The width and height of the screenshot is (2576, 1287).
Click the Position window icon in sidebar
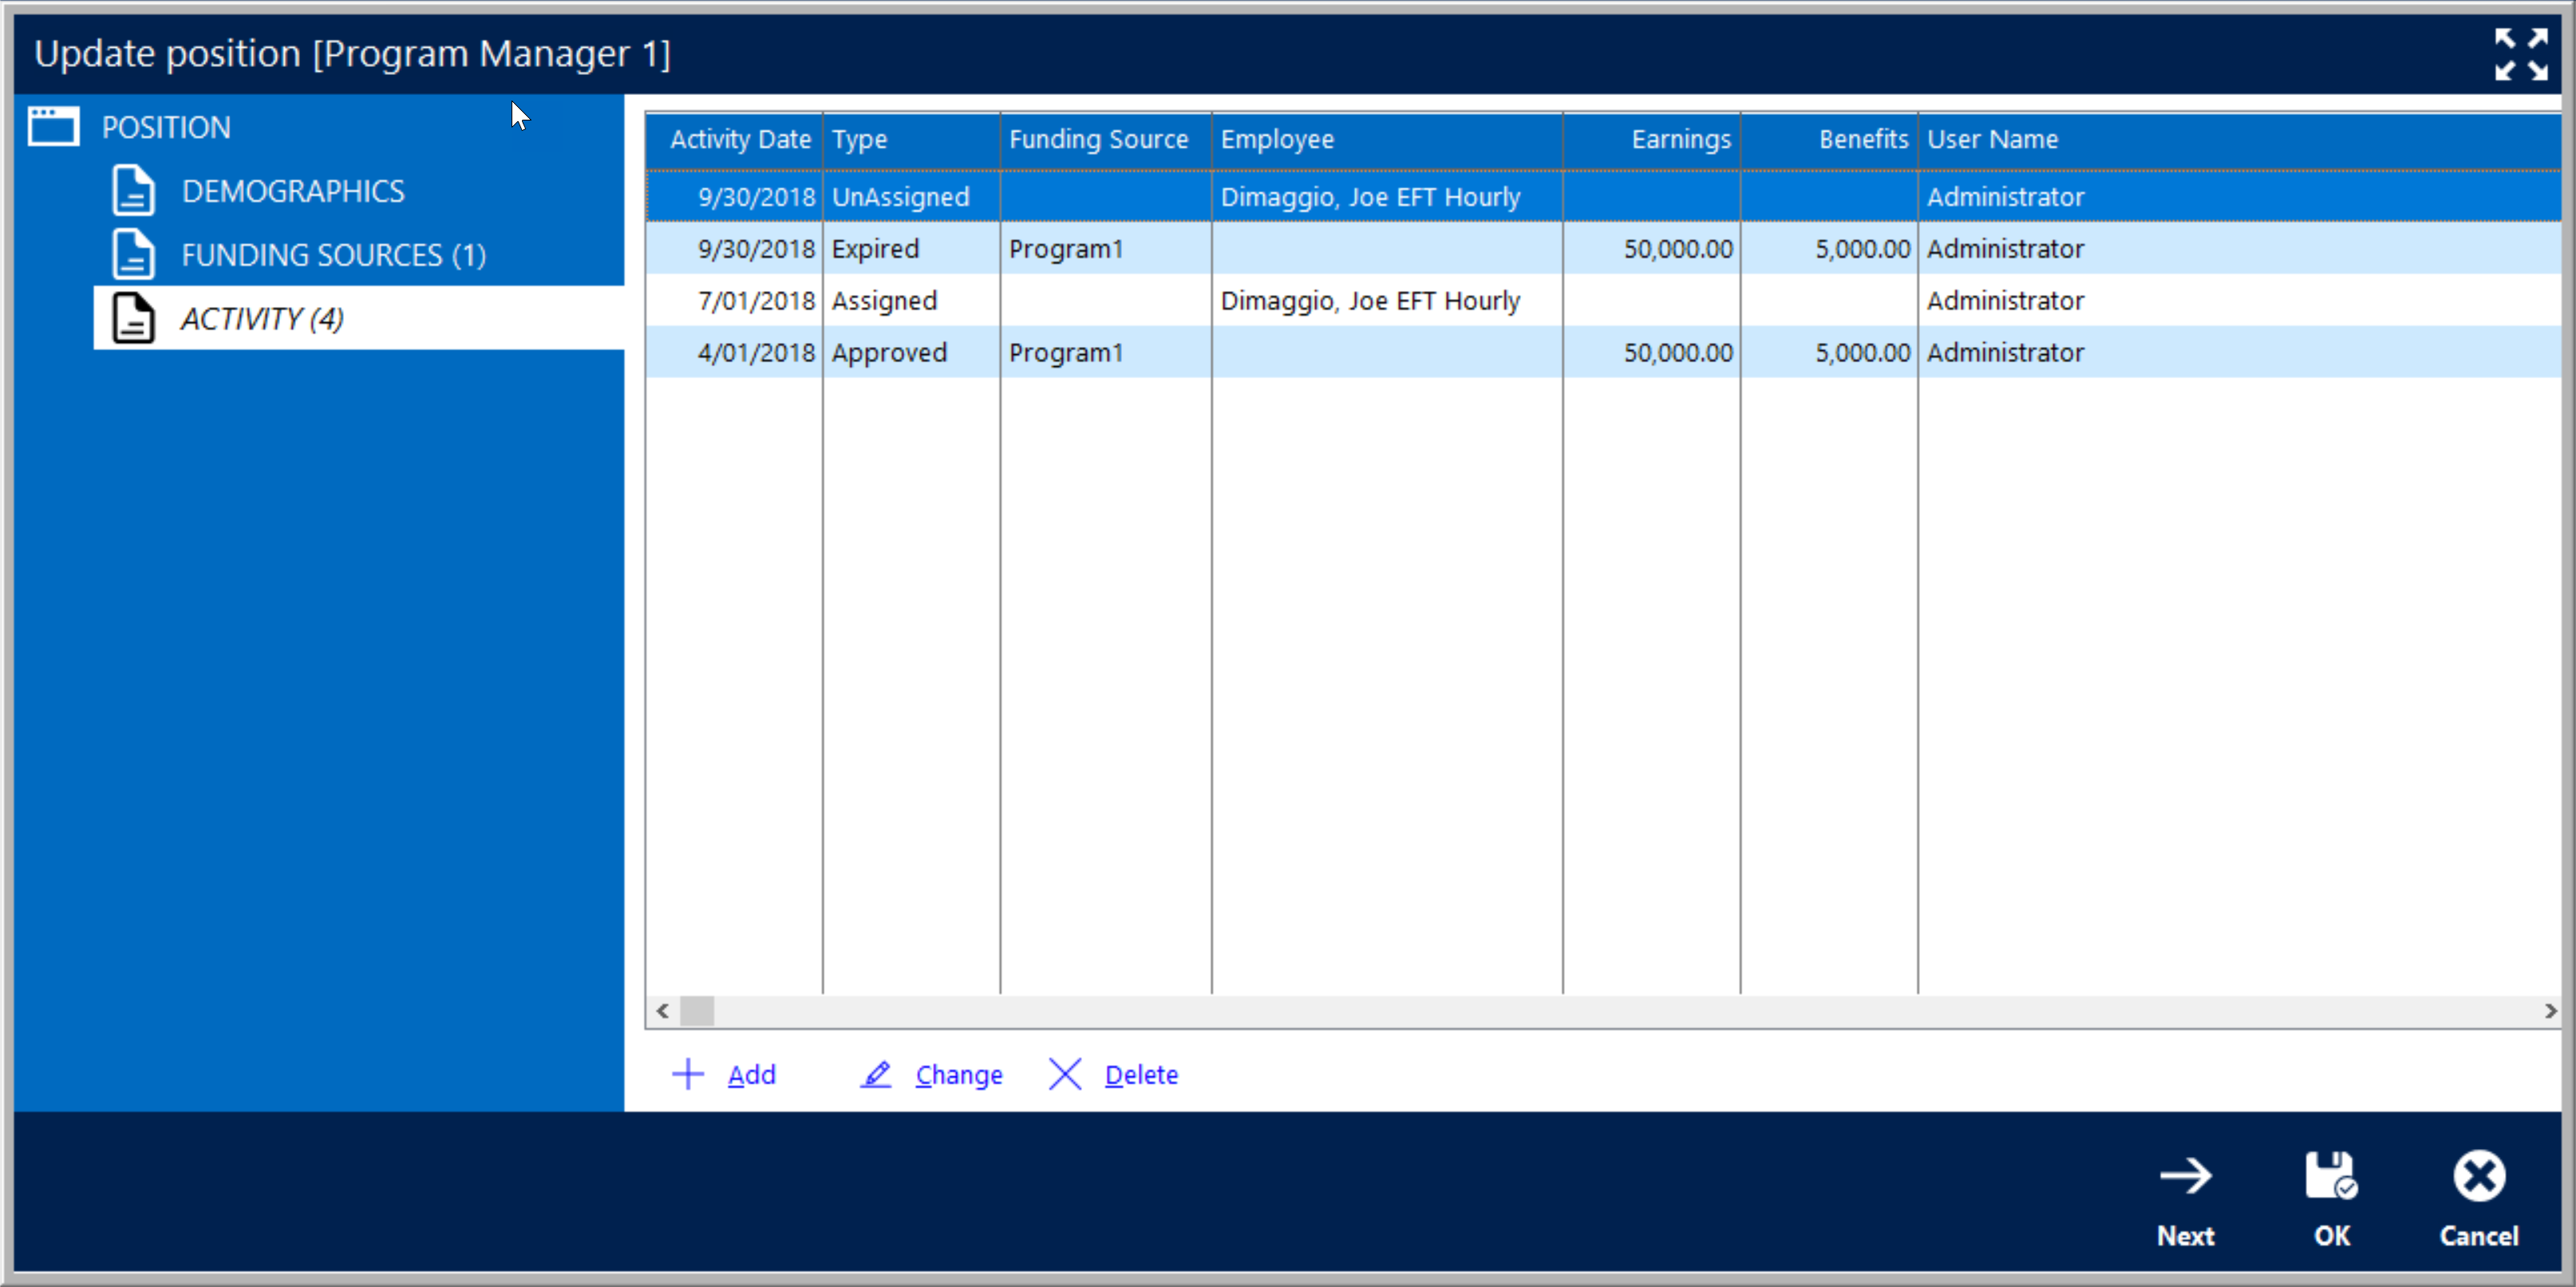[x=53, y=127]
